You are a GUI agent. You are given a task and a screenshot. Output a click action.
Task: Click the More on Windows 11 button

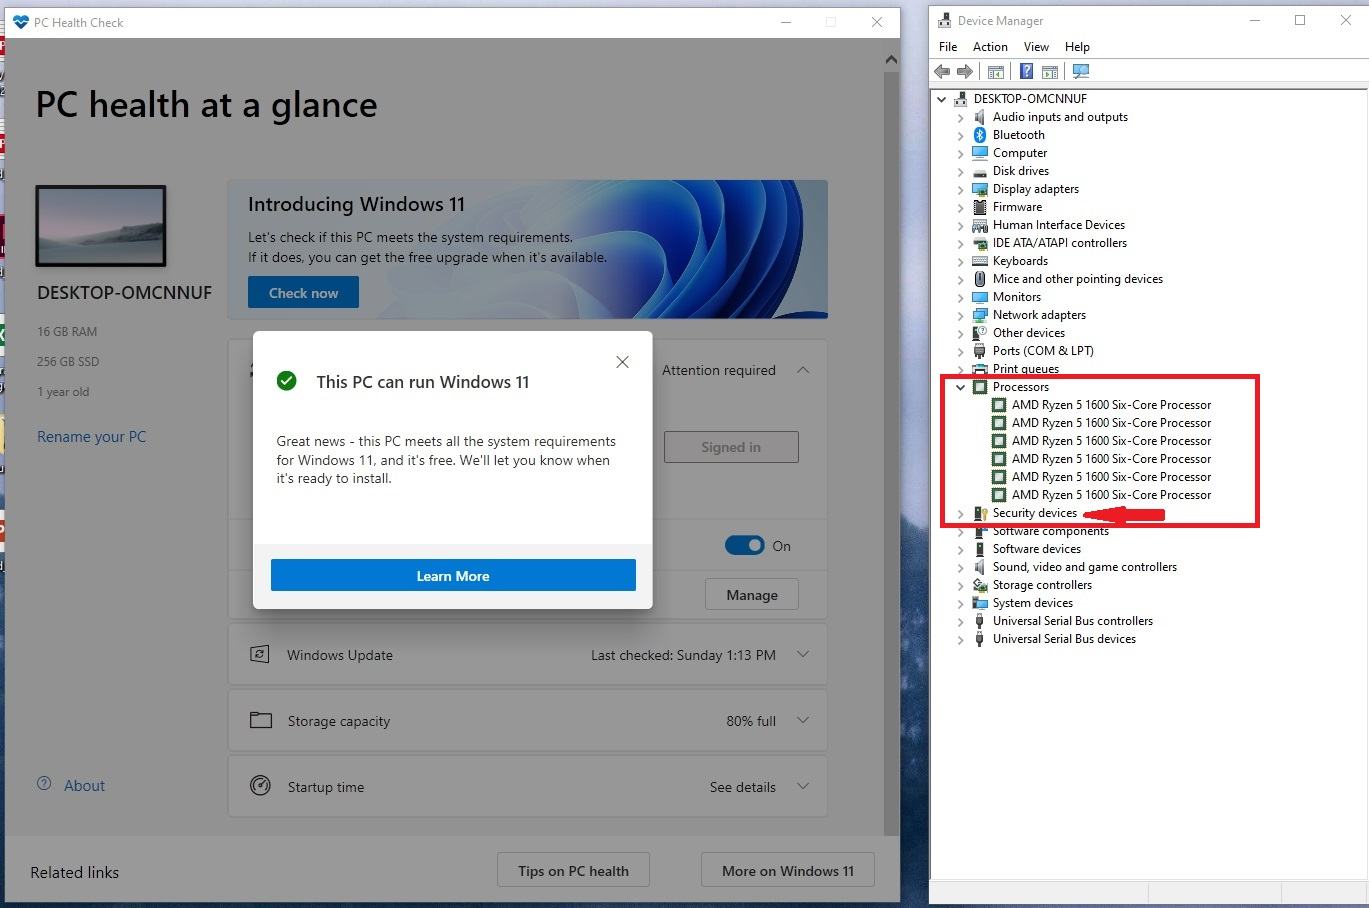click(x=788, y=870)
